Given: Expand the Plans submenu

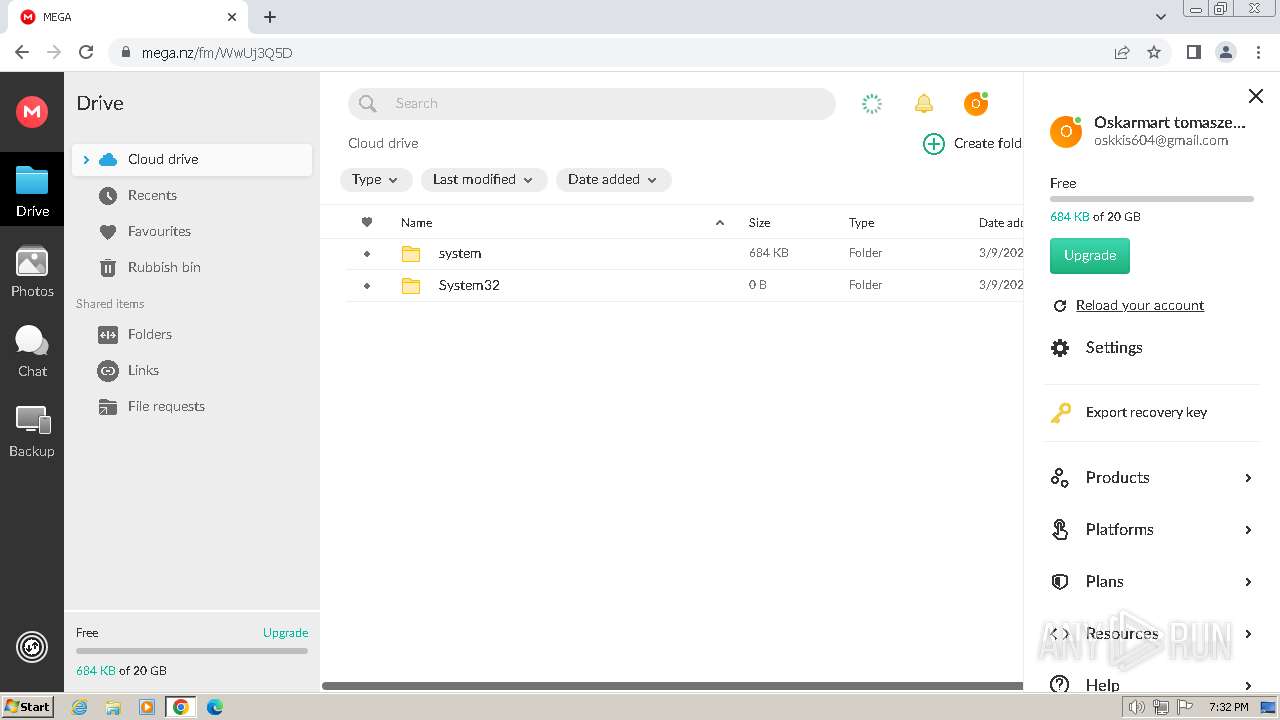Looking at the screenshot, I should point(1248,582).
